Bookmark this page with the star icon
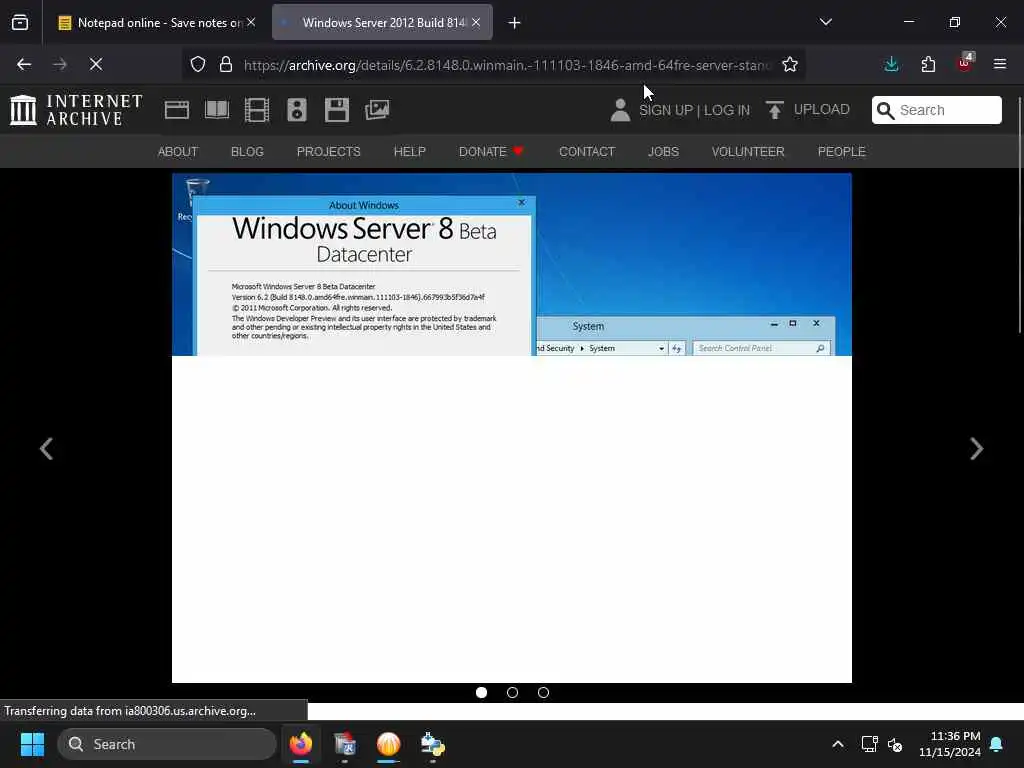The image size is (1024, 768). (790, 64)
